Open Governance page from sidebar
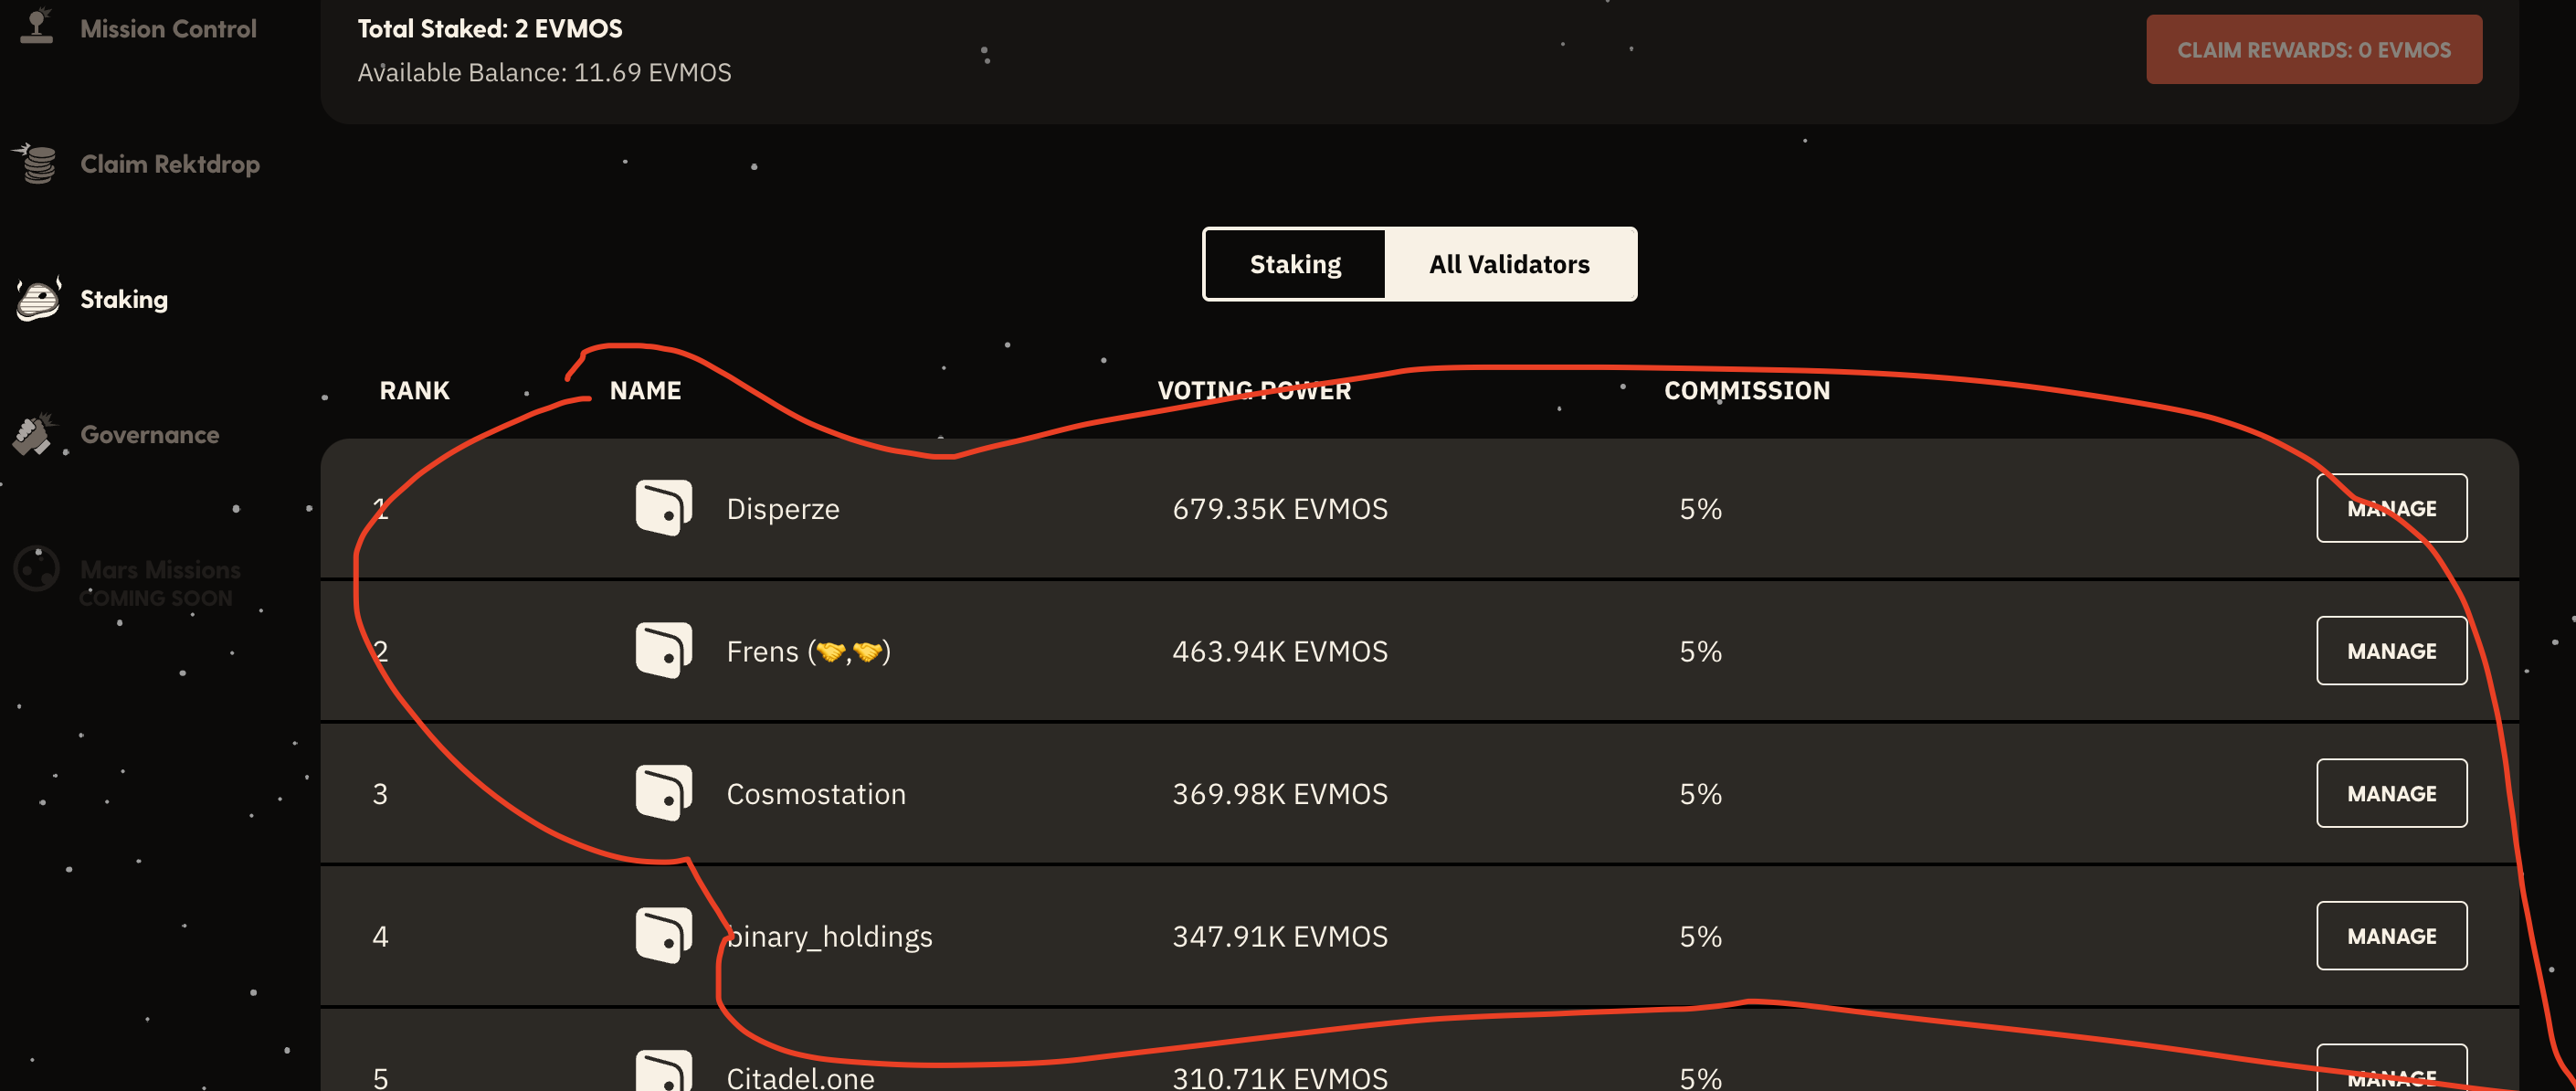The width and height of the screenshot is (2576, 1091). (150, 434)
